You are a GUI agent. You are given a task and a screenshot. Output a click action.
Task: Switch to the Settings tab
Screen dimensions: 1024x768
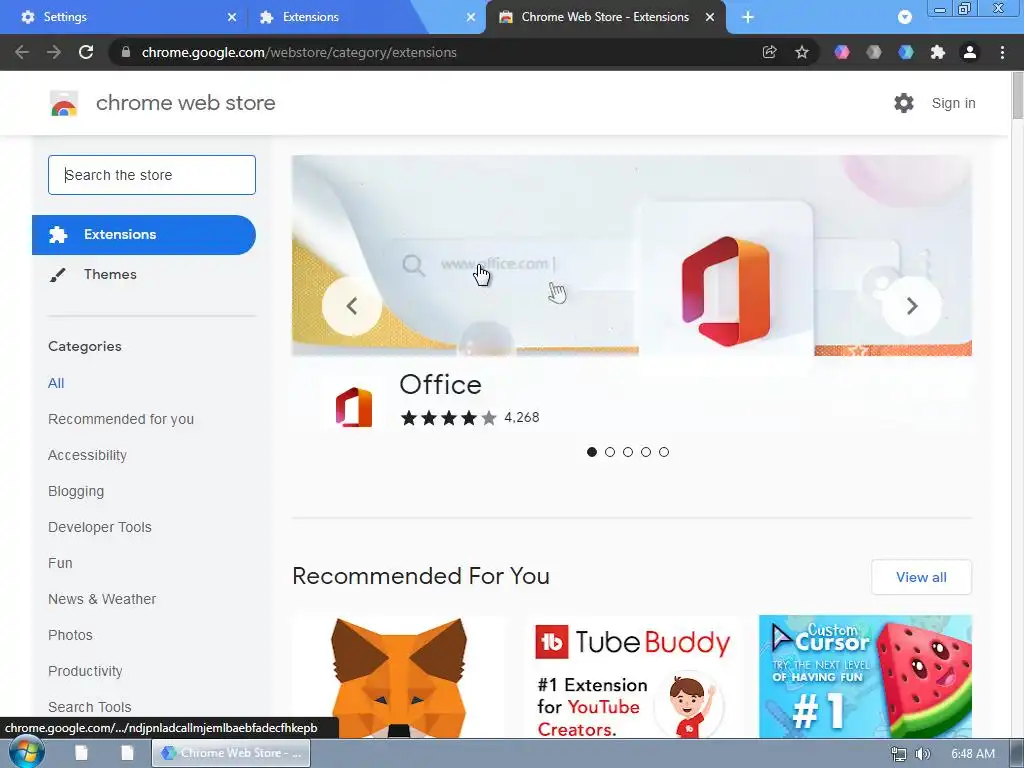coord(124,17)
